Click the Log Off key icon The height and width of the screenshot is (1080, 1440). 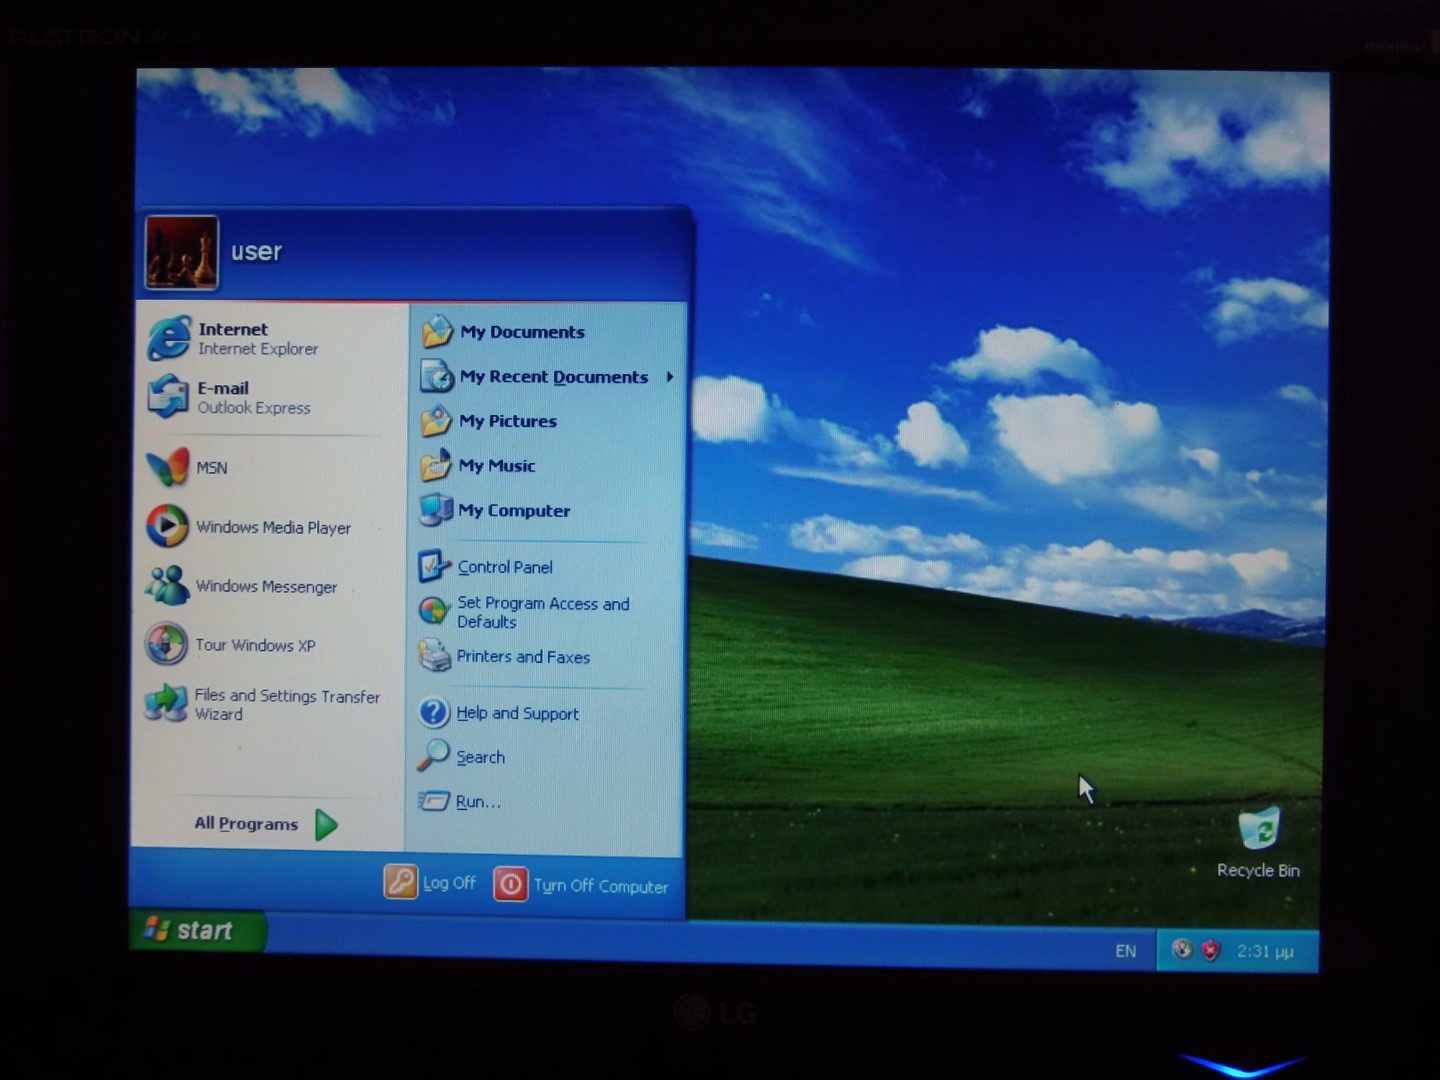coord(400,882)
